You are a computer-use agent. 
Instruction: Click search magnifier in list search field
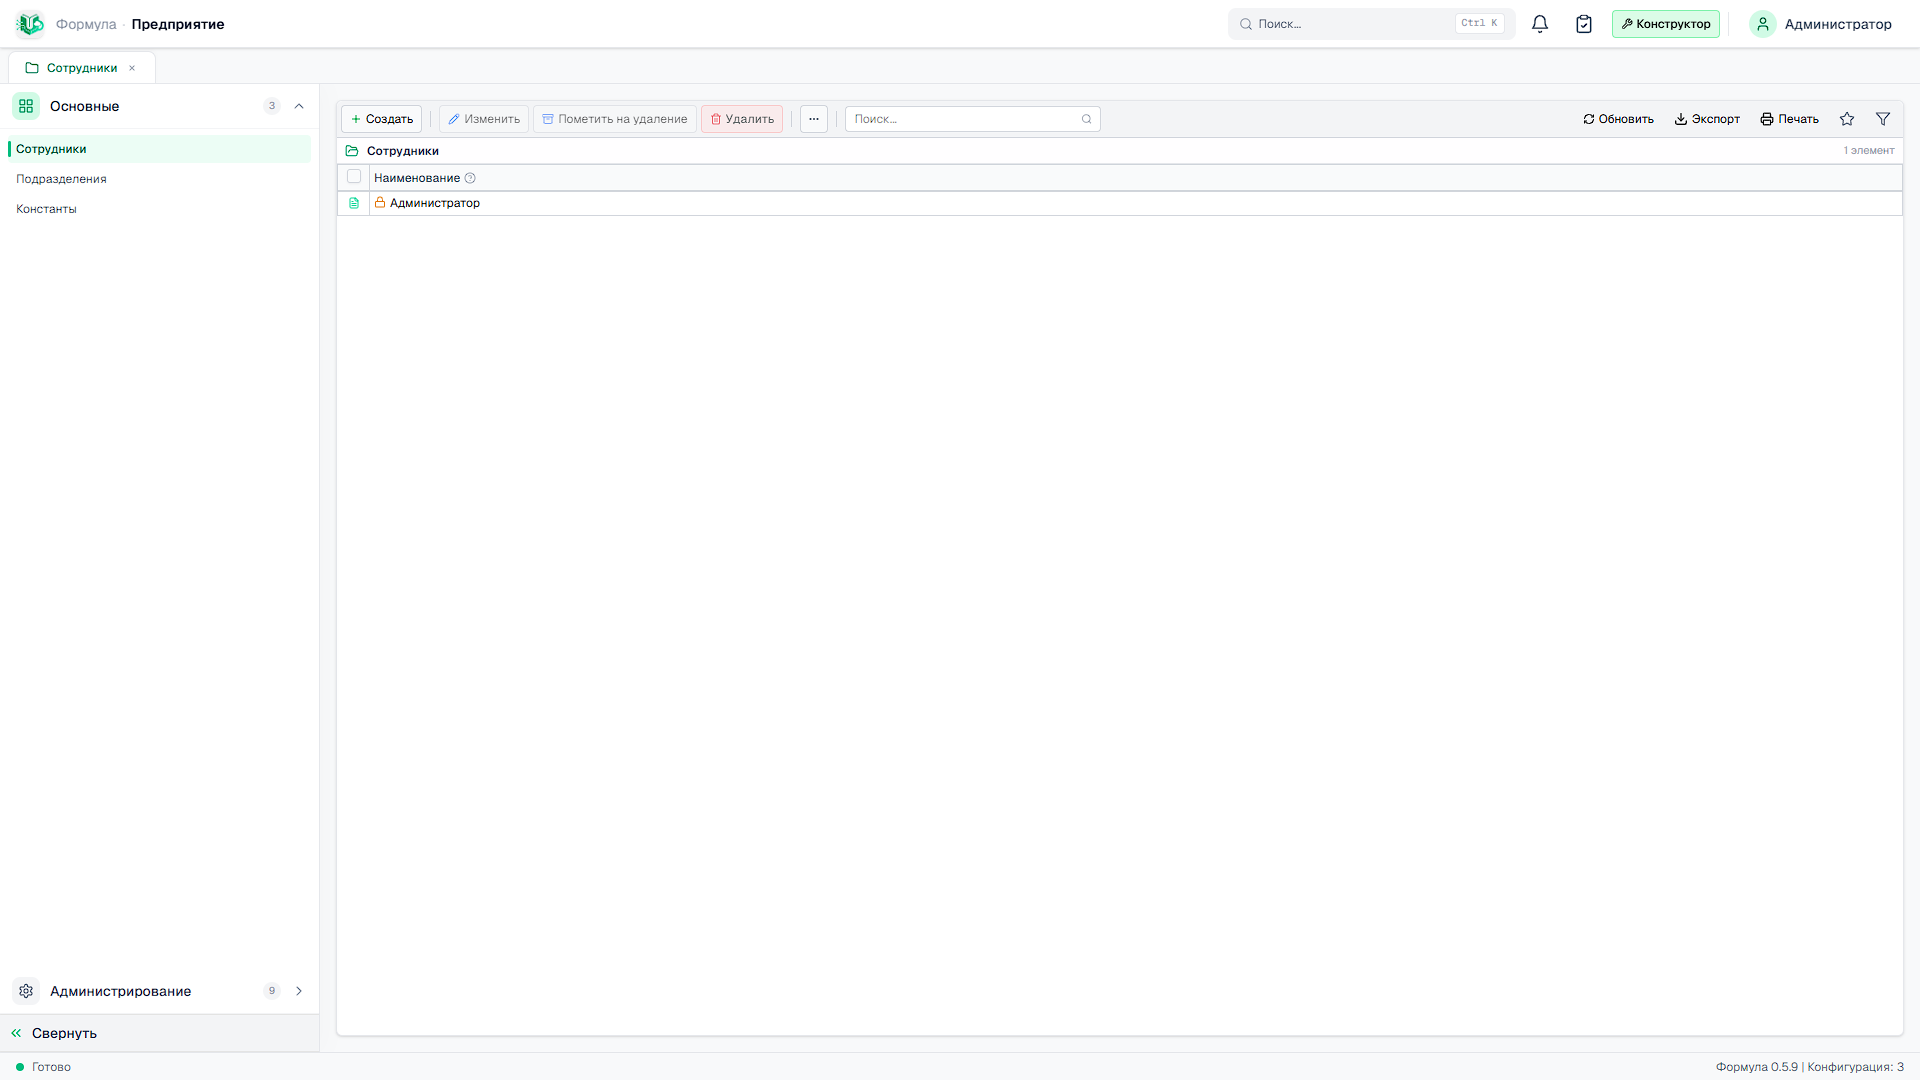pos(1086,119)
